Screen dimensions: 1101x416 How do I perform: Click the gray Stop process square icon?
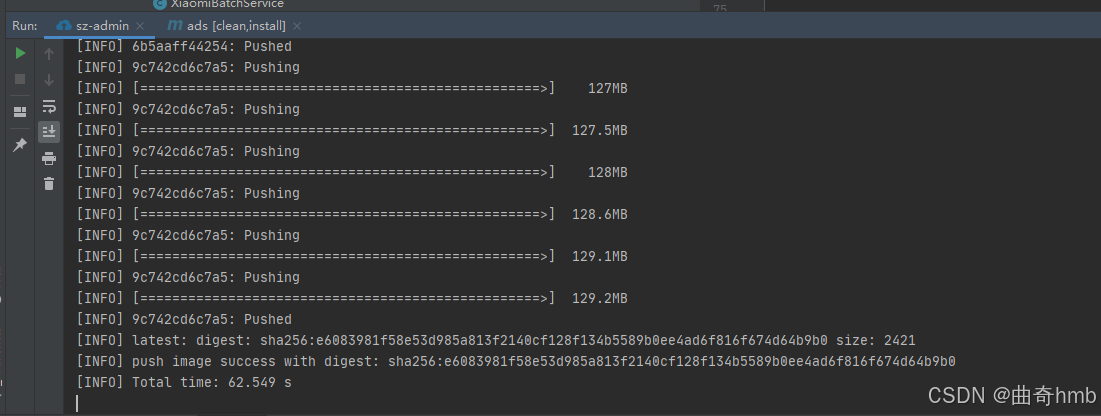tap(20, 79)
